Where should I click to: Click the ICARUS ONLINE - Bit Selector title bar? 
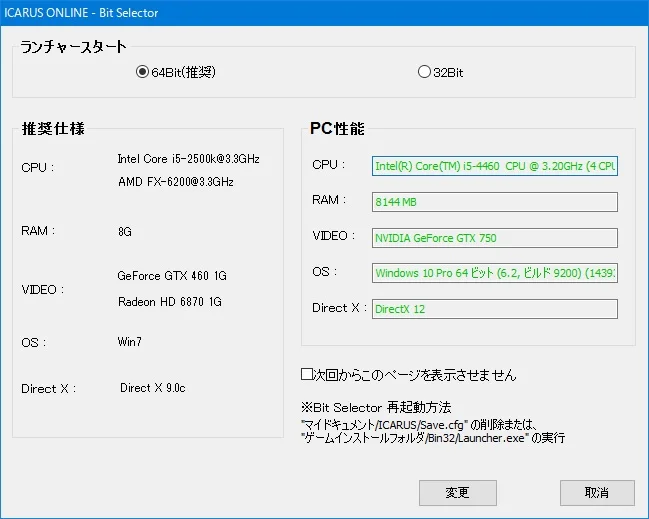[324, 13]
